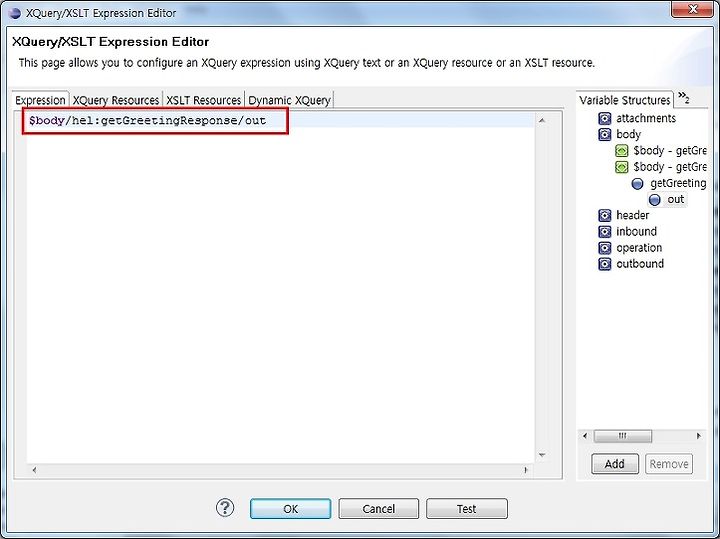Select the out tree node
This screenshot has width=720, height=539.
(675, 199)
